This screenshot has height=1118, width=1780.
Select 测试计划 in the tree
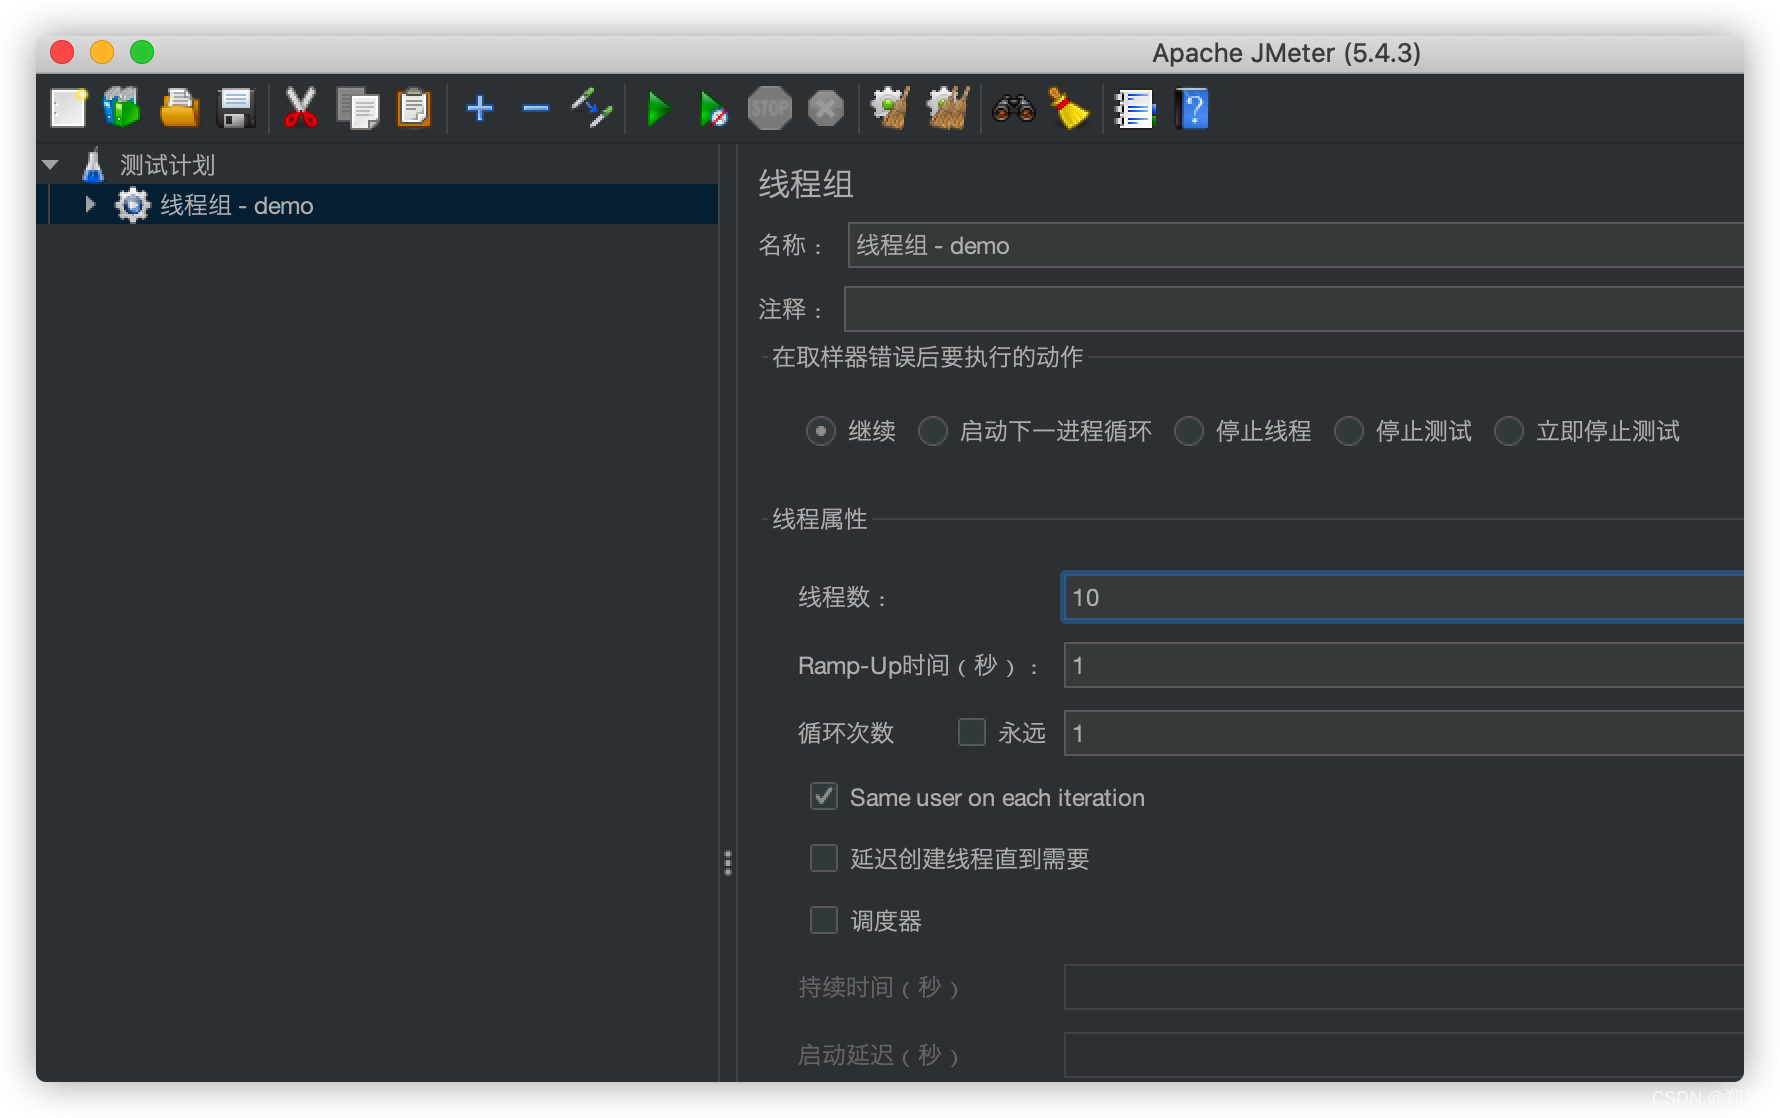(x=167, y=165)
